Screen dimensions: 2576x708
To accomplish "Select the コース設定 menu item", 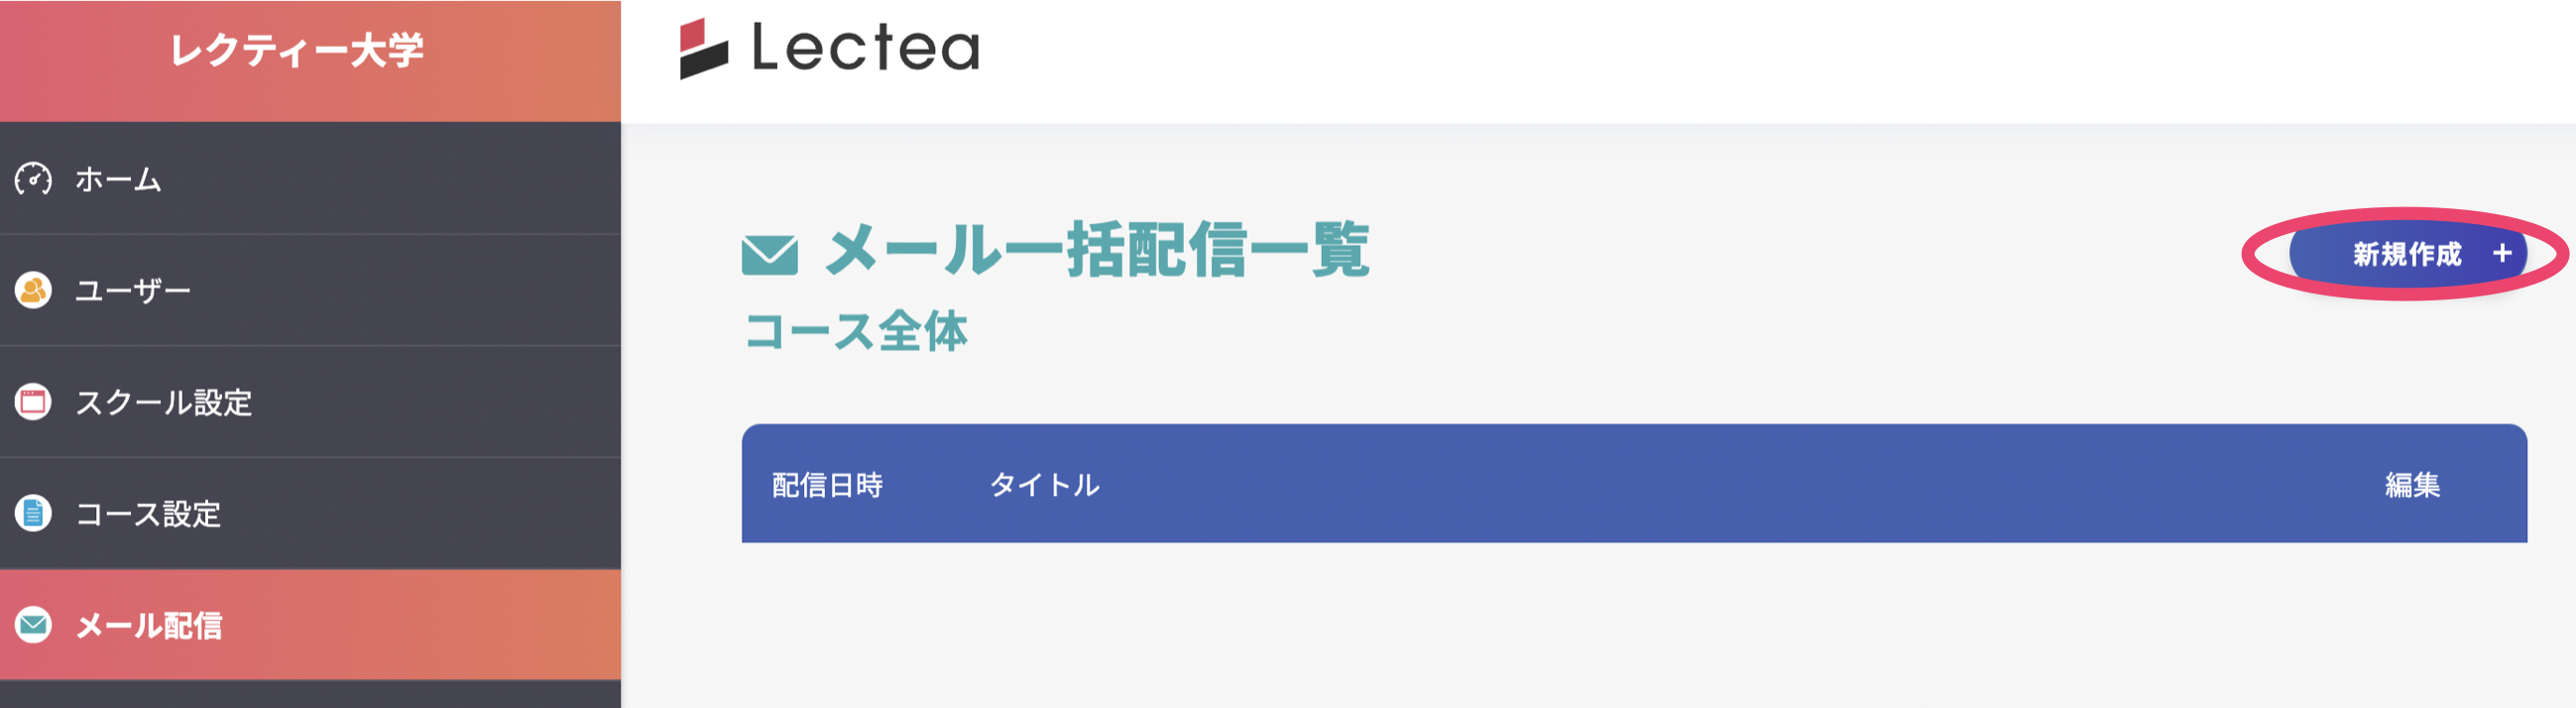I will 148,514.
